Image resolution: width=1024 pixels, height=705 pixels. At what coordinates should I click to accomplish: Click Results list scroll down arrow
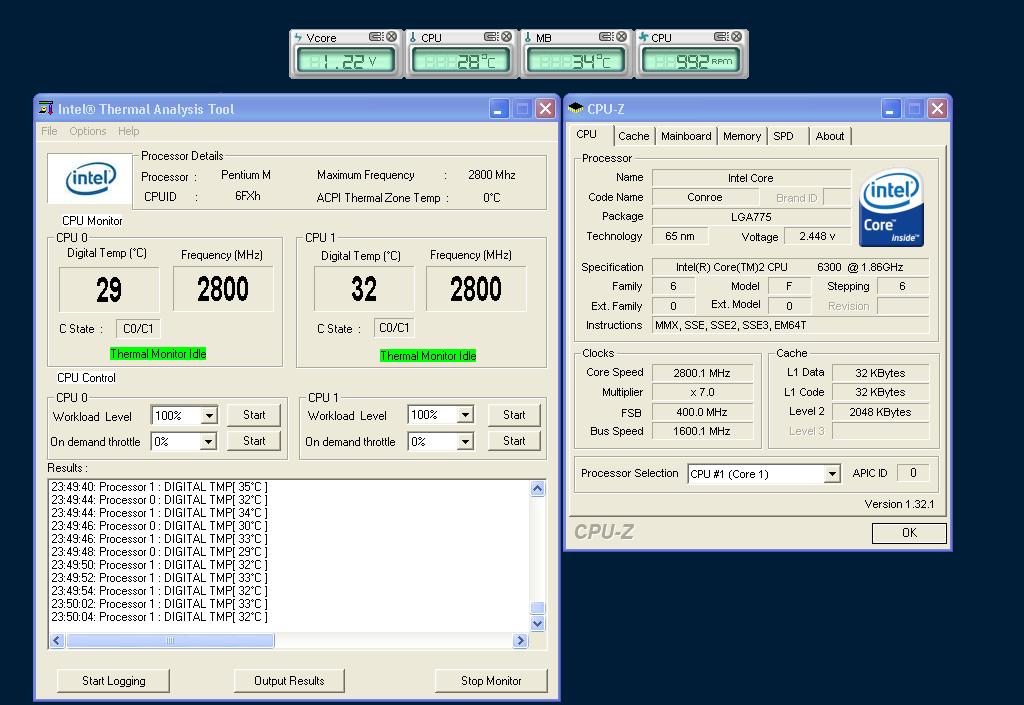[x=537, y=623]
